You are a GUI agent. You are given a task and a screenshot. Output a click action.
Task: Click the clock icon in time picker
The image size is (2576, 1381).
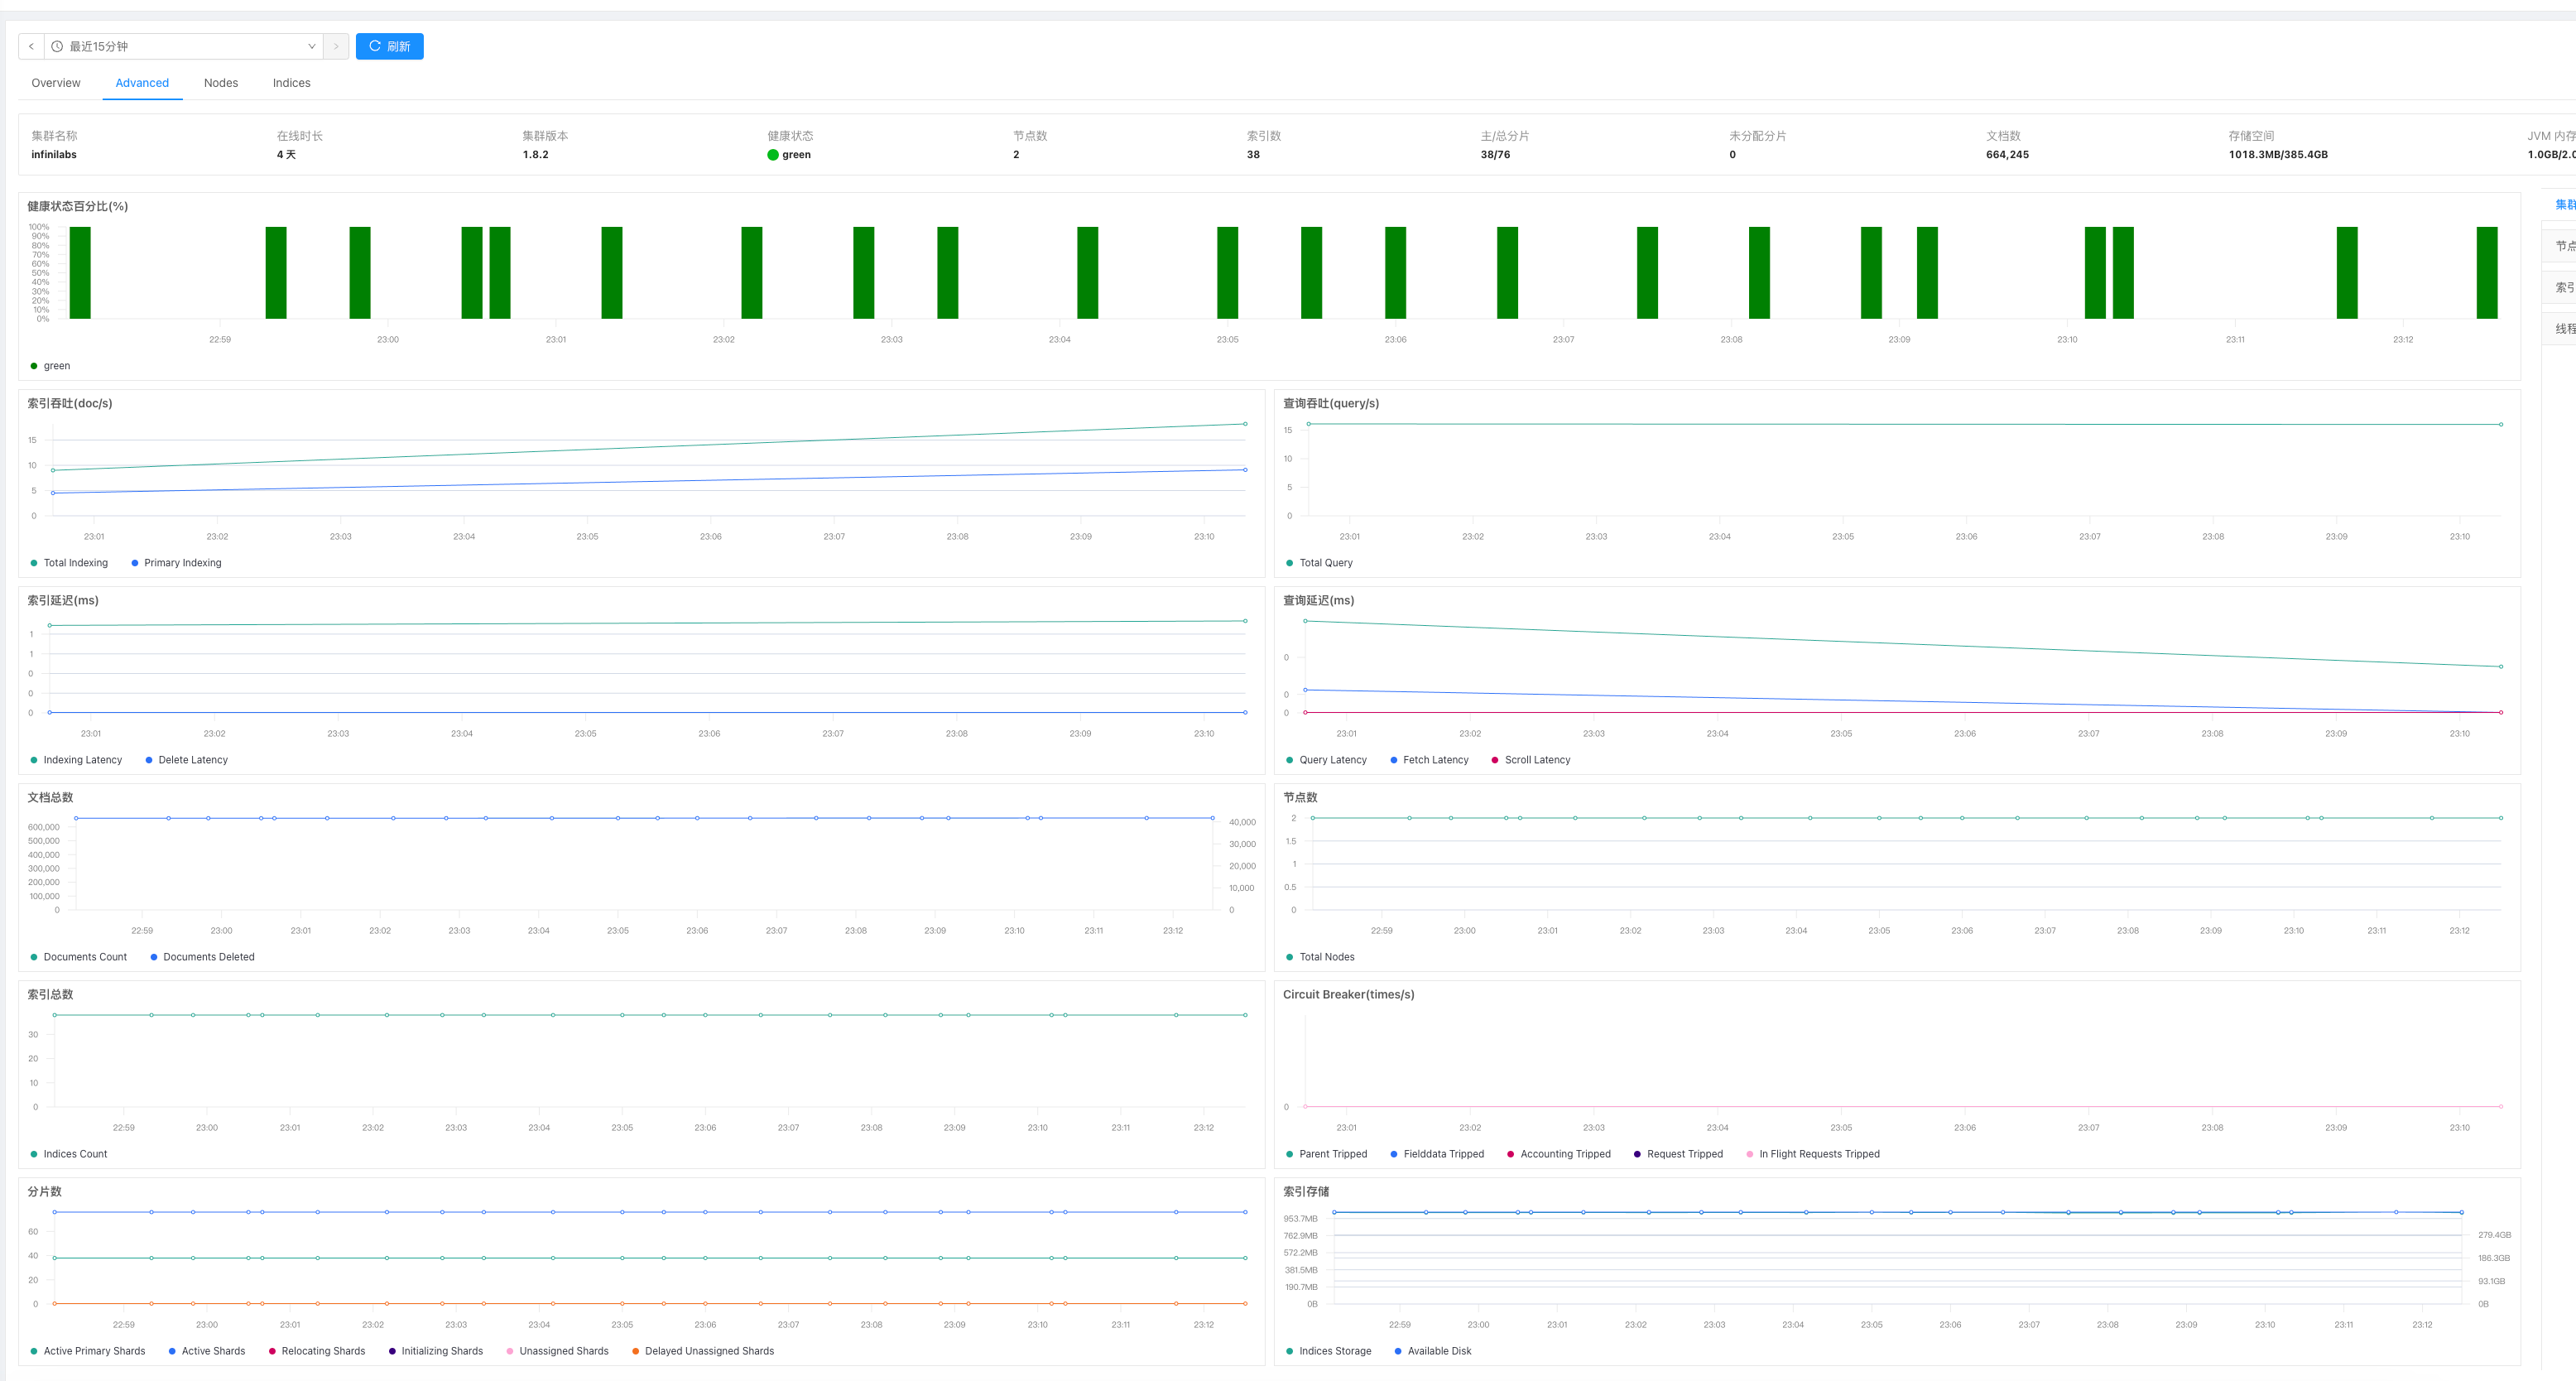point(57,46)
